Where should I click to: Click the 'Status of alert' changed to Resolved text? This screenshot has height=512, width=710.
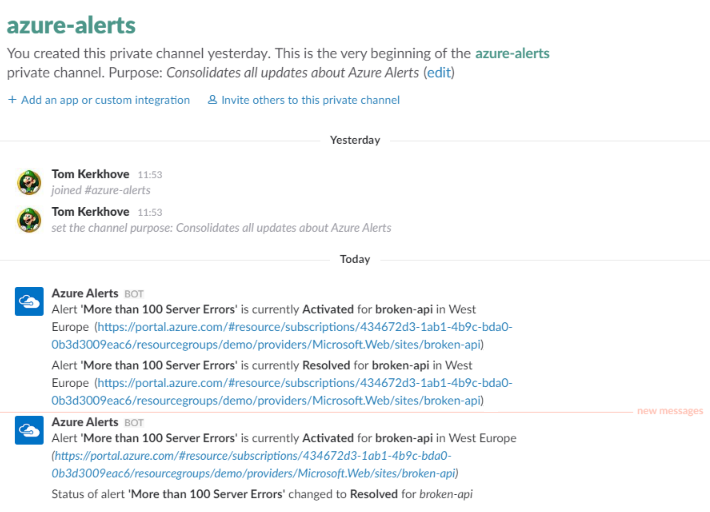coord(262,493)
